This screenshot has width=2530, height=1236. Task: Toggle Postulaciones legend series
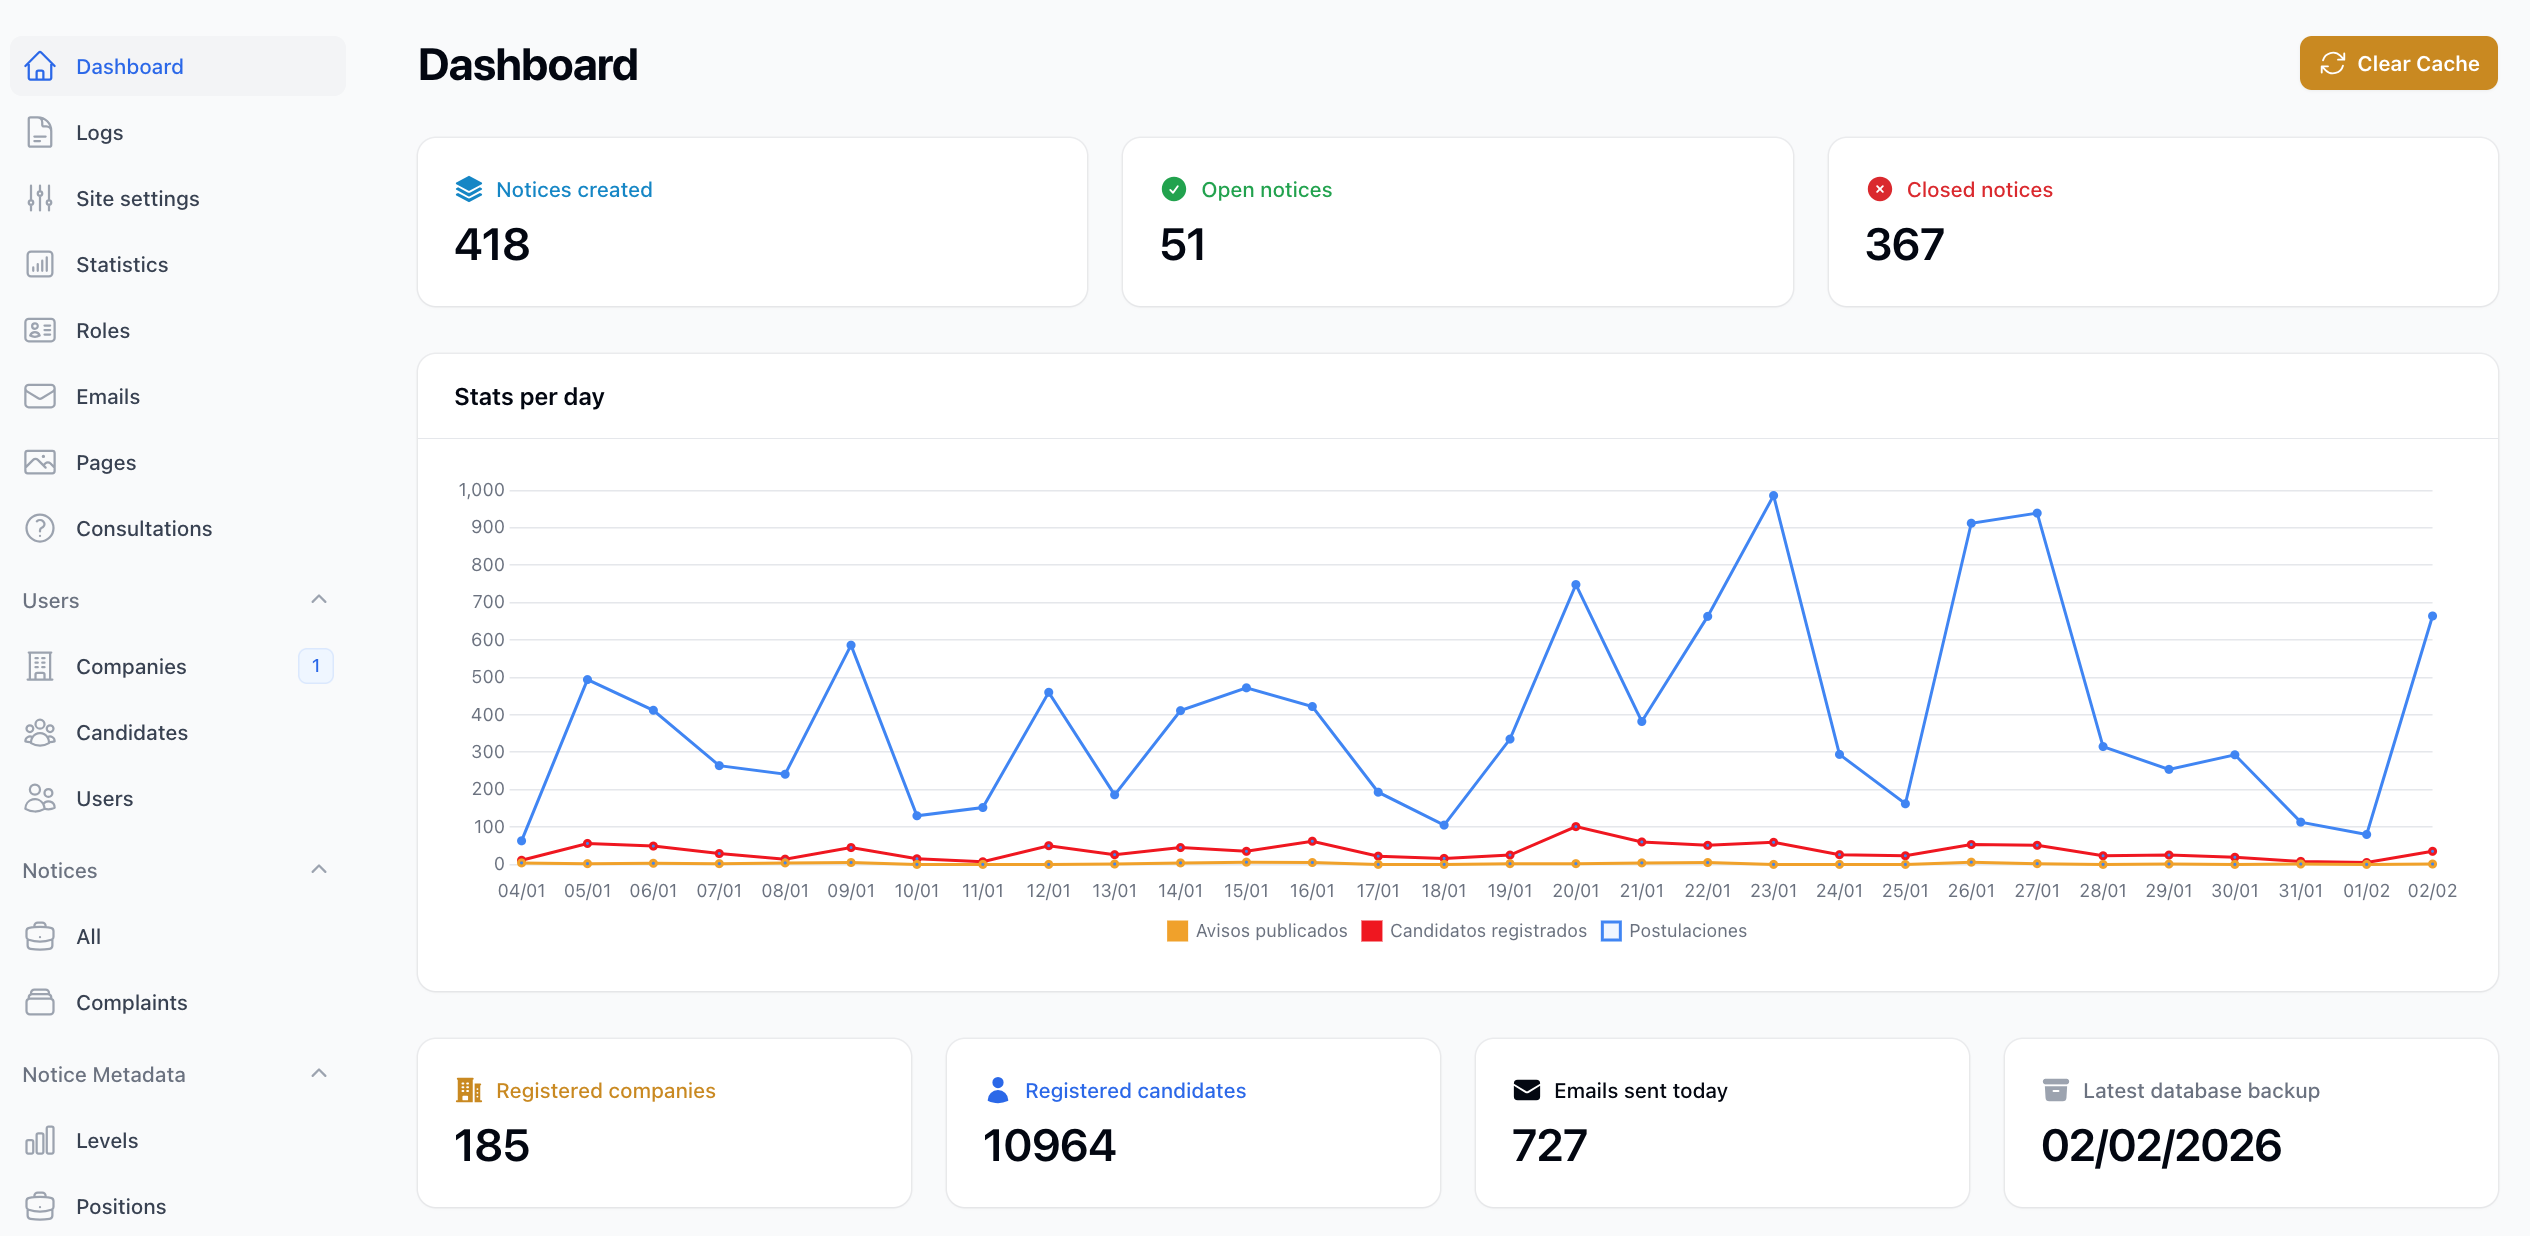pyautogui.click(x=1687, y=931)
